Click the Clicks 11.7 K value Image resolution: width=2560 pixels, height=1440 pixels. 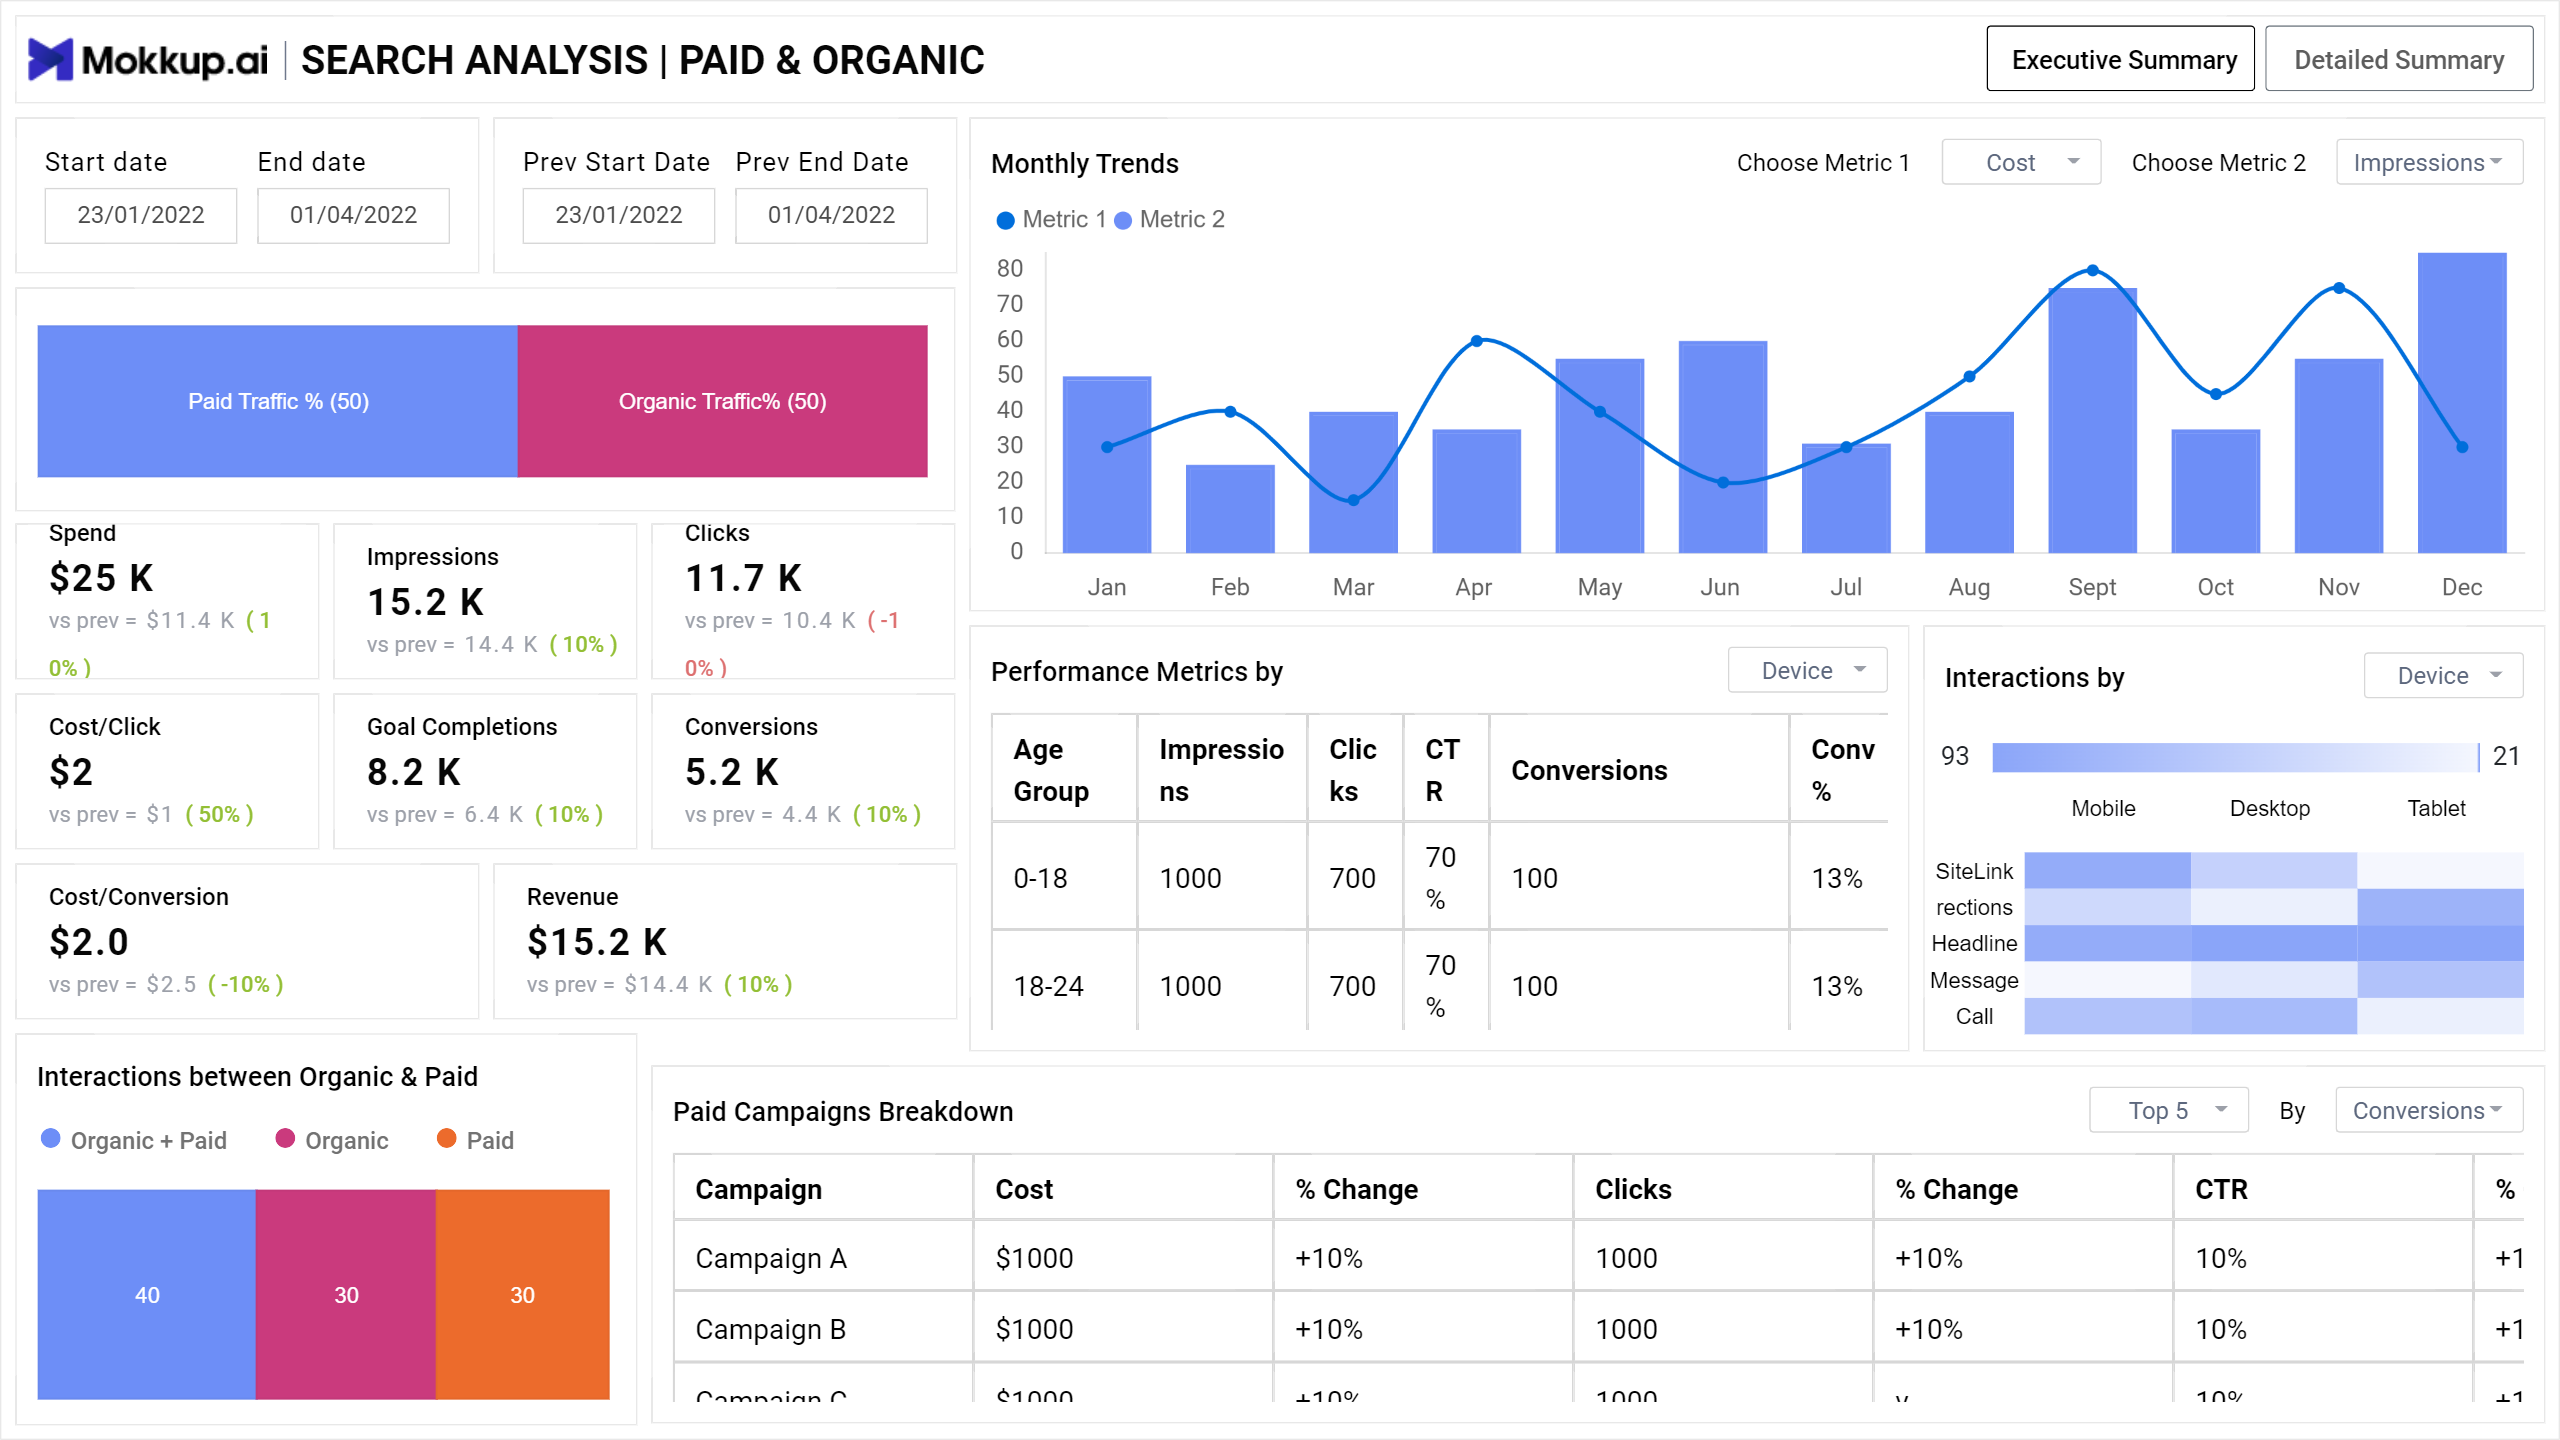pyautogui.click(x=743, y=578)
